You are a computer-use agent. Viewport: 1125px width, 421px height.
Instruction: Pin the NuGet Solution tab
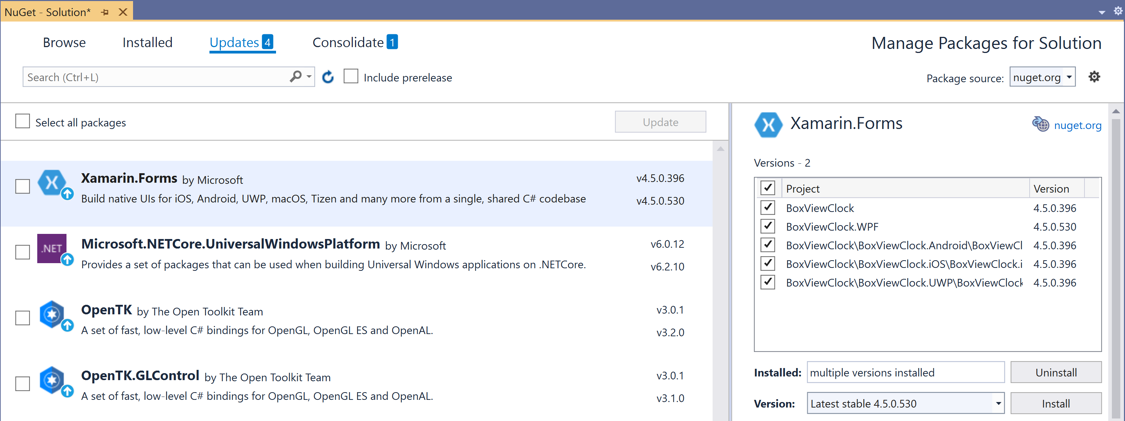pos(105,12)
